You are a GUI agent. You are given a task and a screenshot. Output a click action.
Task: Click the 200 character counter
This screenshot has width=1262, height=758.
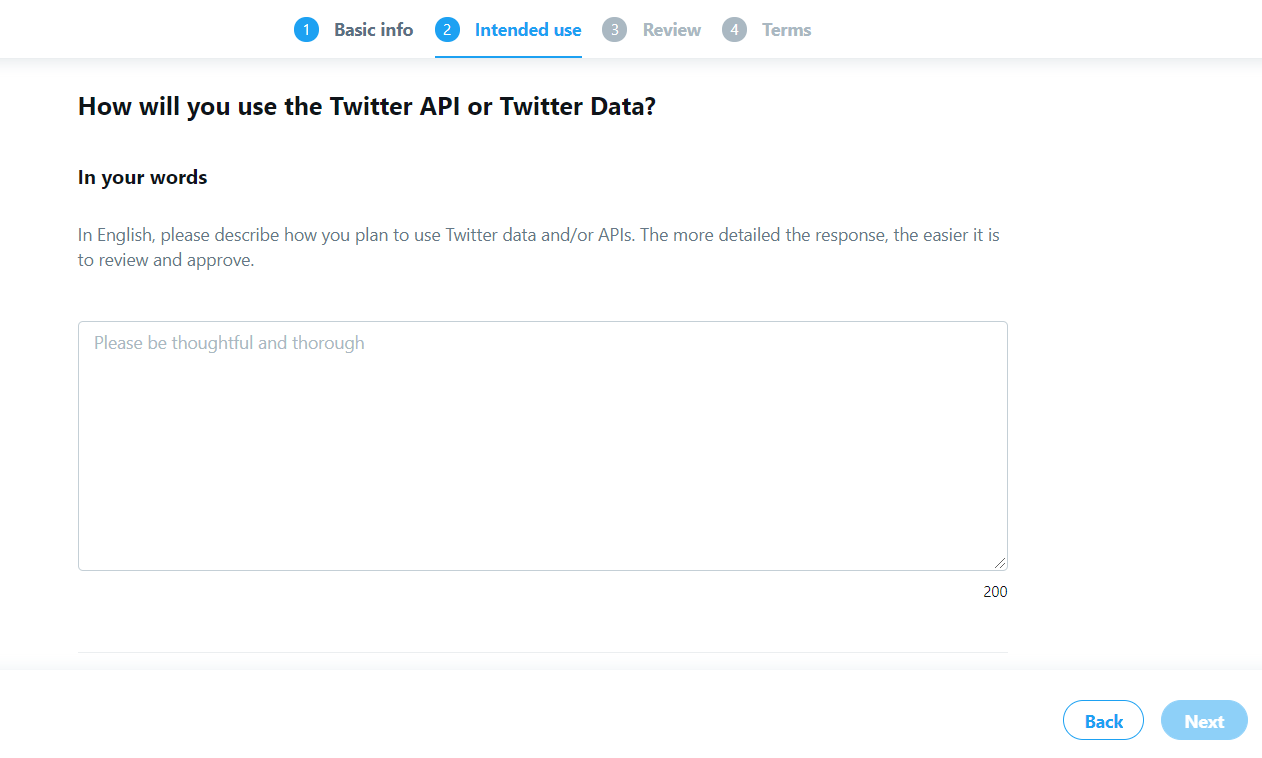pos(996,591)
